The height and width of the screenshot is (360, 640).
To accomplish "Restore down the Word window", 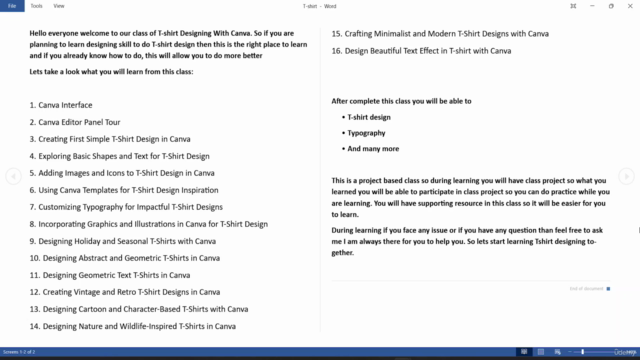I will pyautogui.click(x=611, y=6).
